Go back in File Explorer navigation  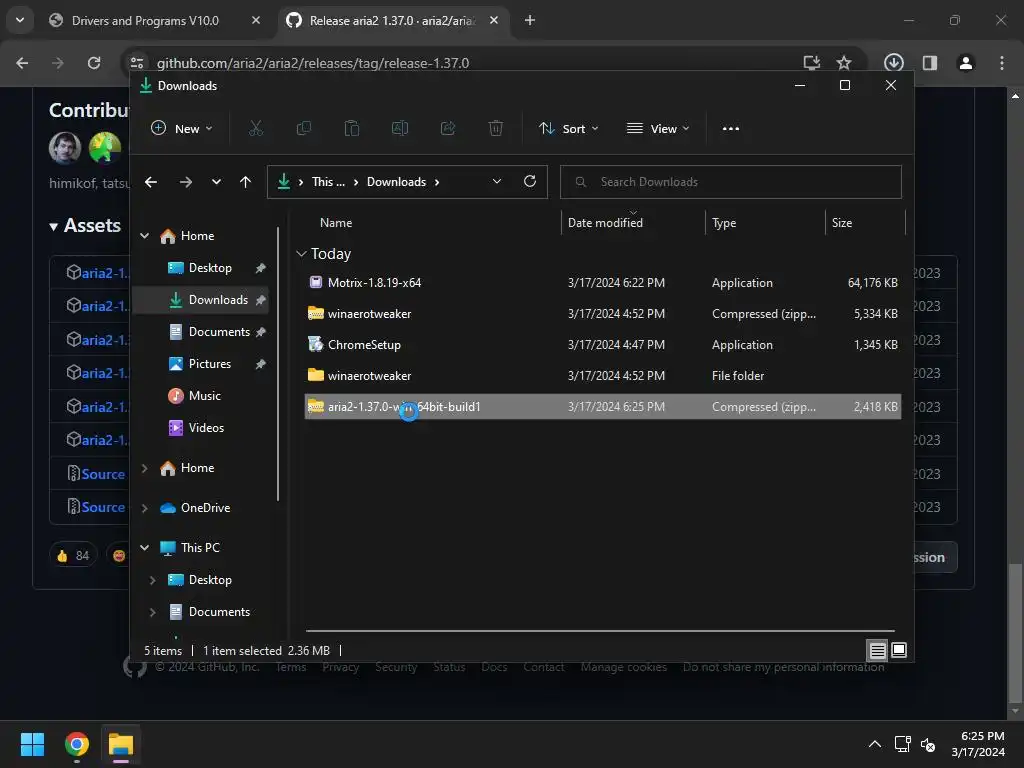[x=151, y=182]
